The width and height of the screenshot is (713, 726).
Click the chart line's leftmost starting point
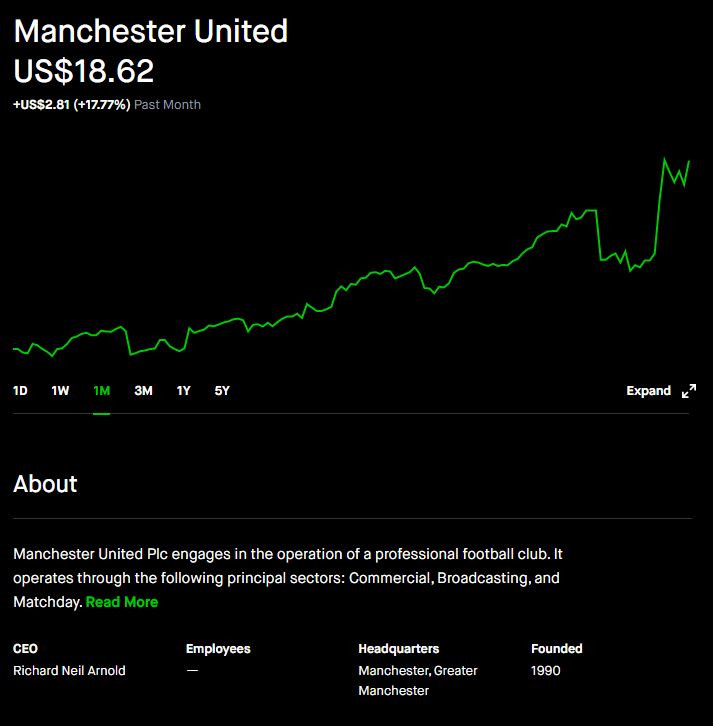point(14,349)
